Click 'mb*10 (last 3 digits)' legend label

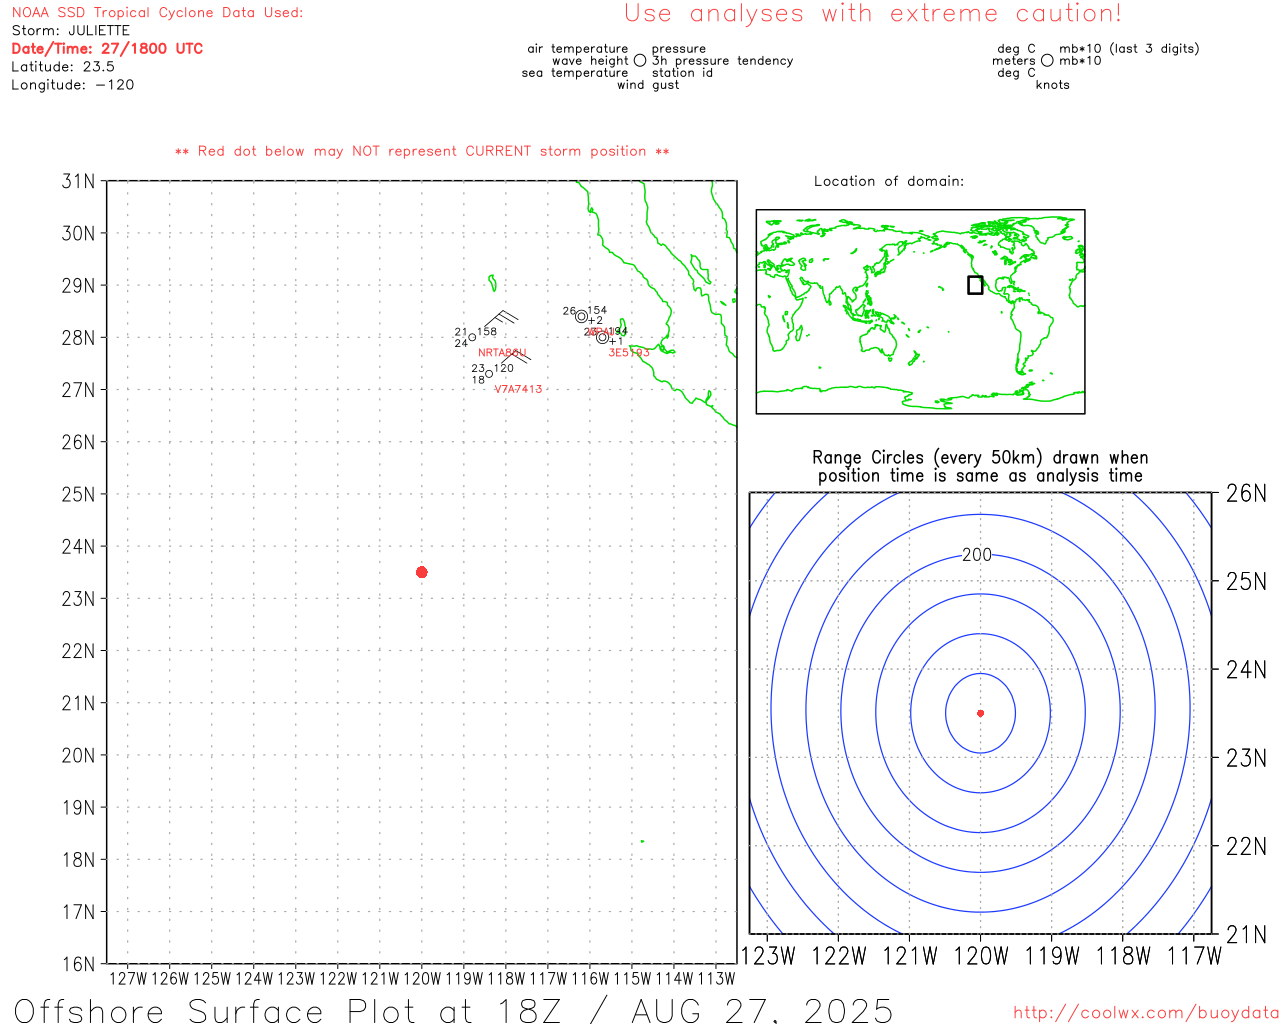tap(1129, 48)
